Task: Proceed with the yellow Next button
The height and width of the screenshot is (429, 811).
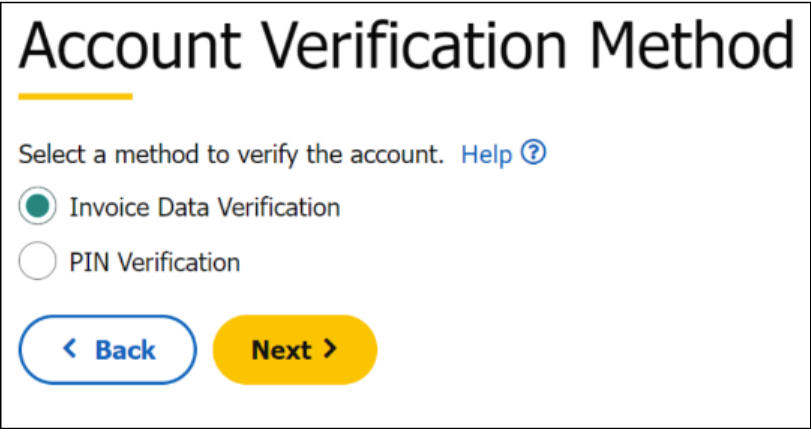Action: [294, 350]
